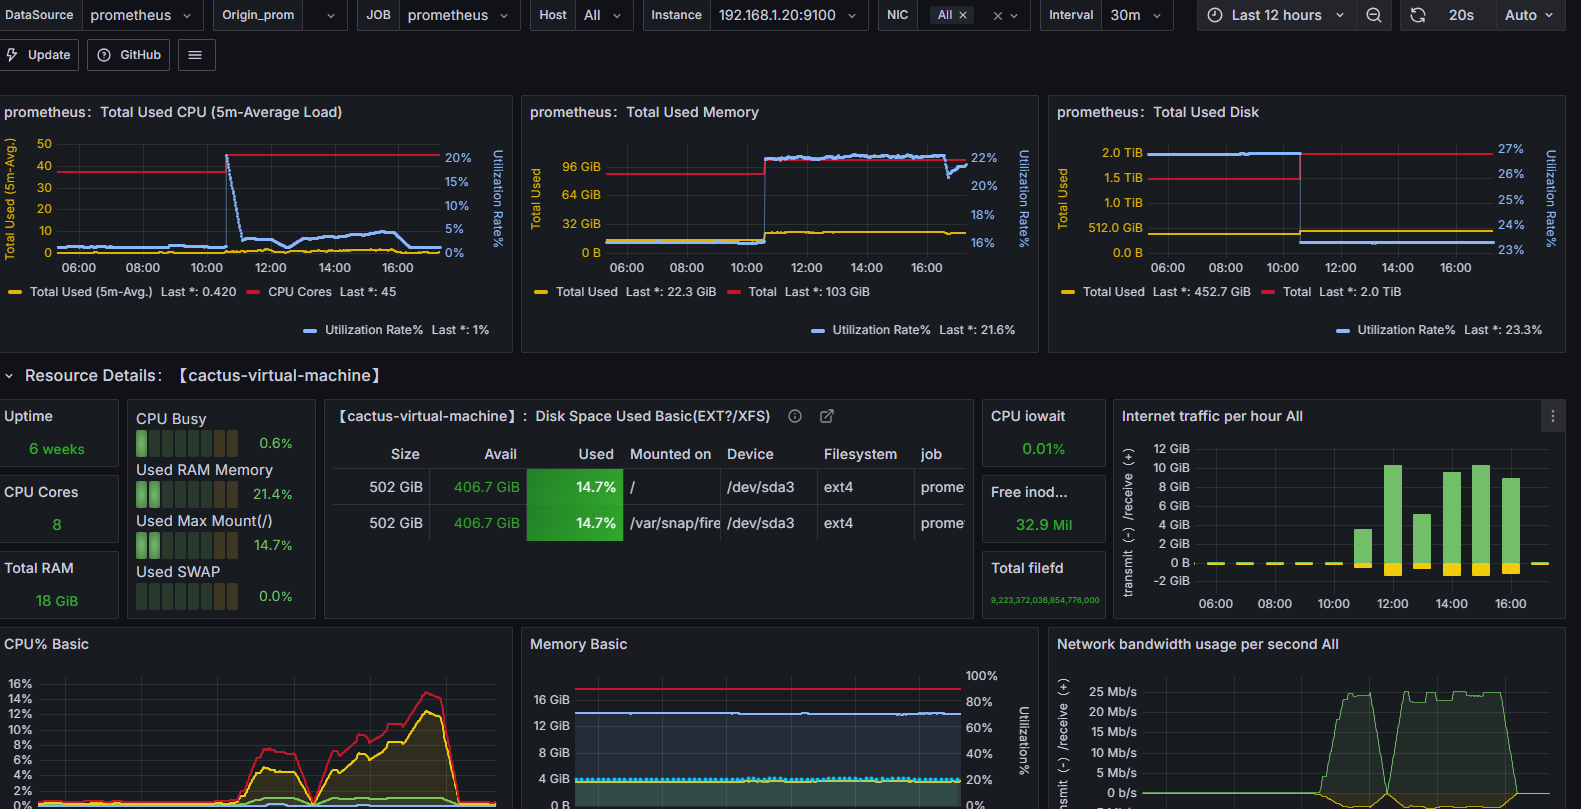1581x809 pixels.
Task: Open the Total Used Disk panel title menu
Action: coord(1157,112)
